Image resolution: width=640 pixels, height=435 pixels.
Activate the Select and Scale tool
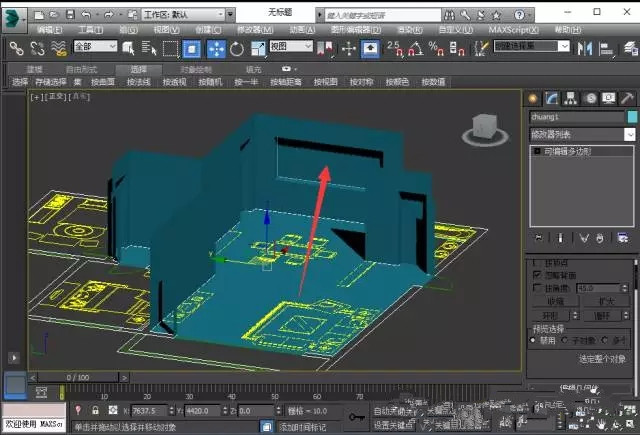(258, 49)
